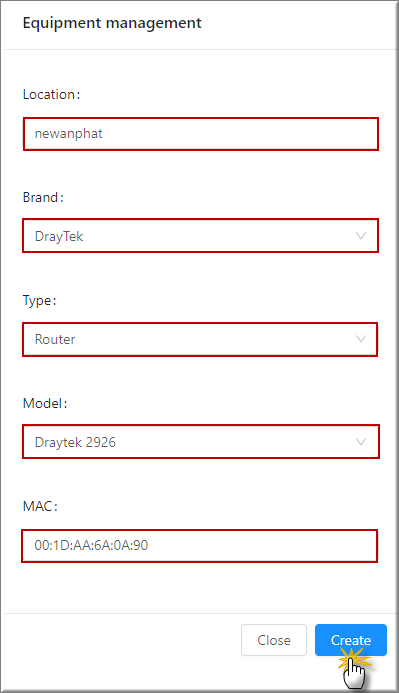Viewport: 399px width, 693px height.
Task: Click the Close button
Action: click(274, 640)
